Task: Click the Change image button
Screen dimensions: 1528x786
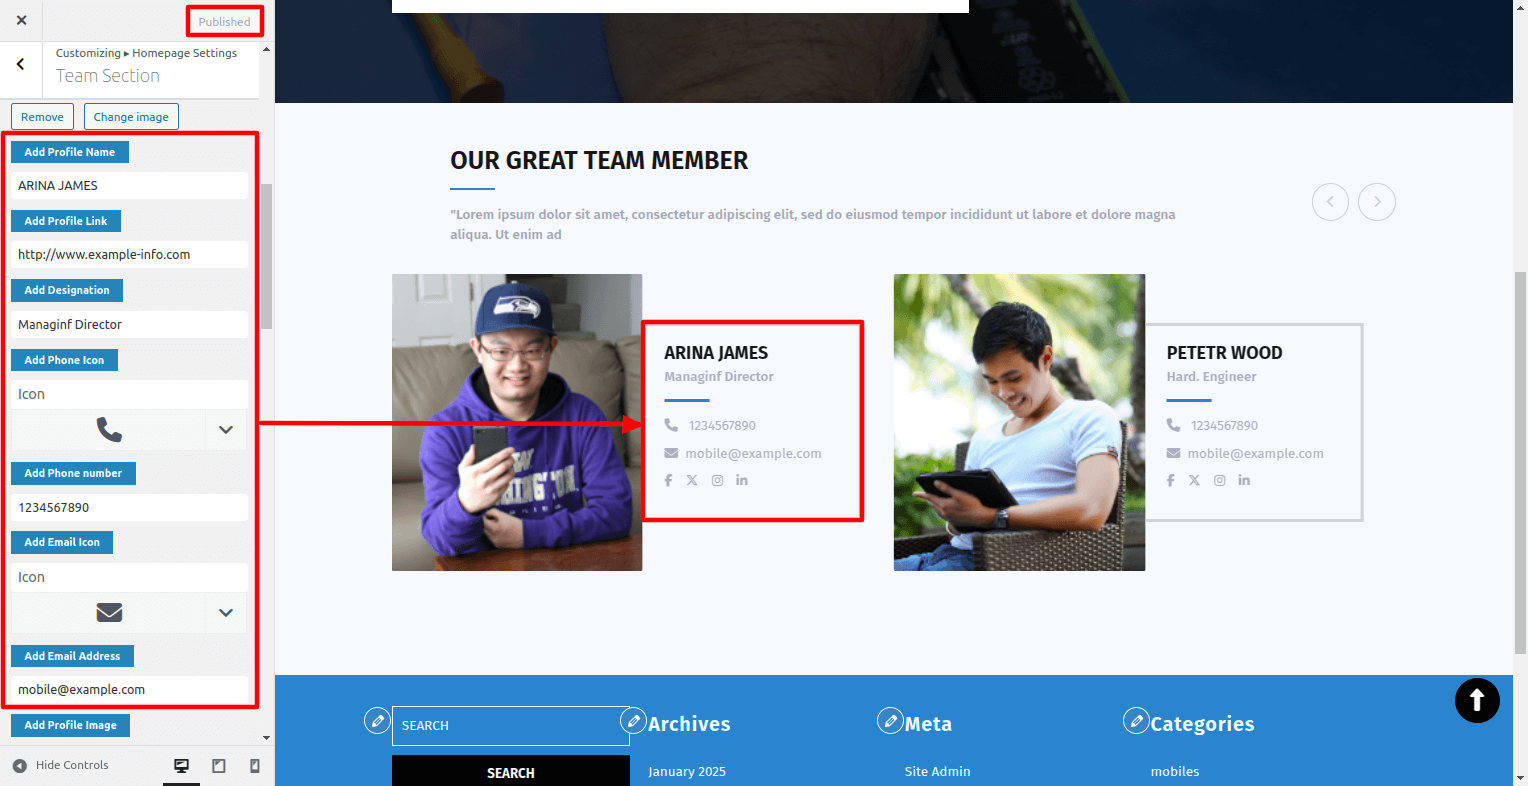Action: 131,117
